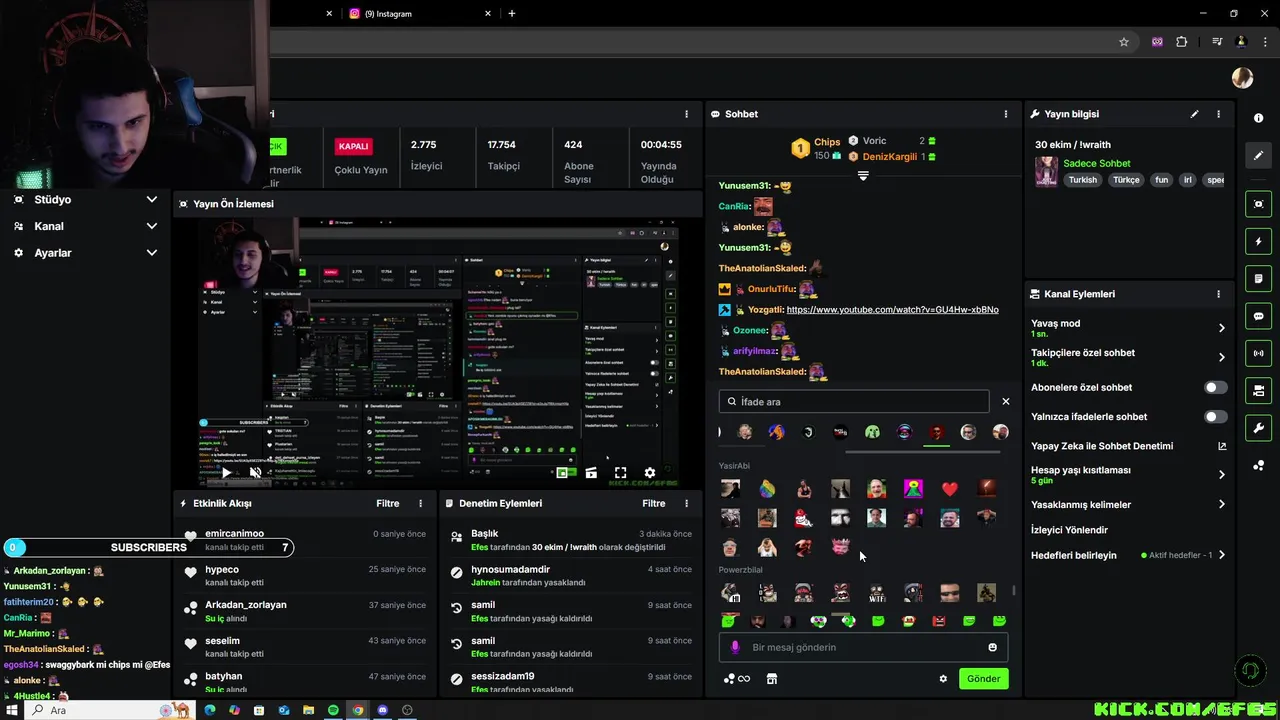The image size is (1280, 720).
Task: Open the shop icon below message box
Action: (771, 679)
